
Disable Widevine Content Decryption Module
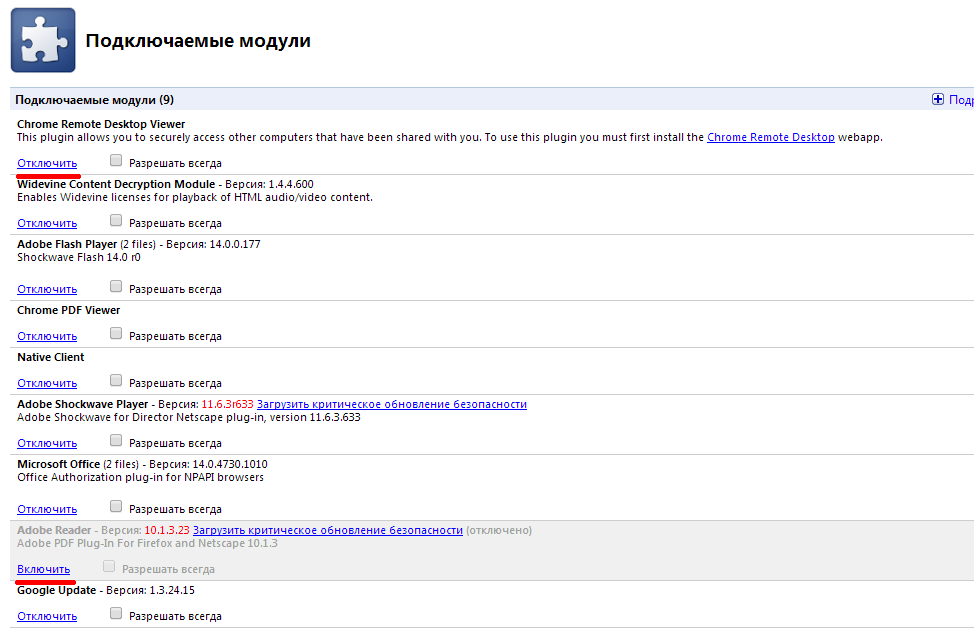[47, 223]
